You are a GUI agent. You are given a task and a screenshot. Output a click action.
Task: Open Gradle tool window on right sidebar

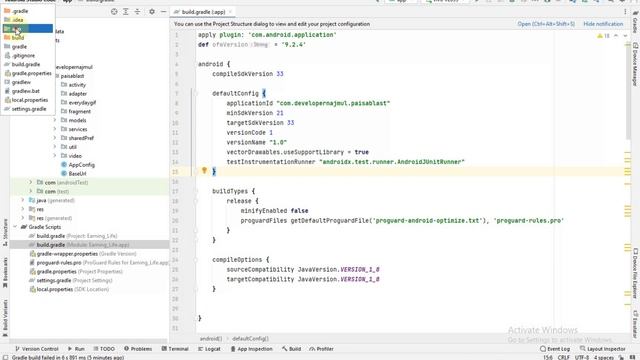point(635,22)
